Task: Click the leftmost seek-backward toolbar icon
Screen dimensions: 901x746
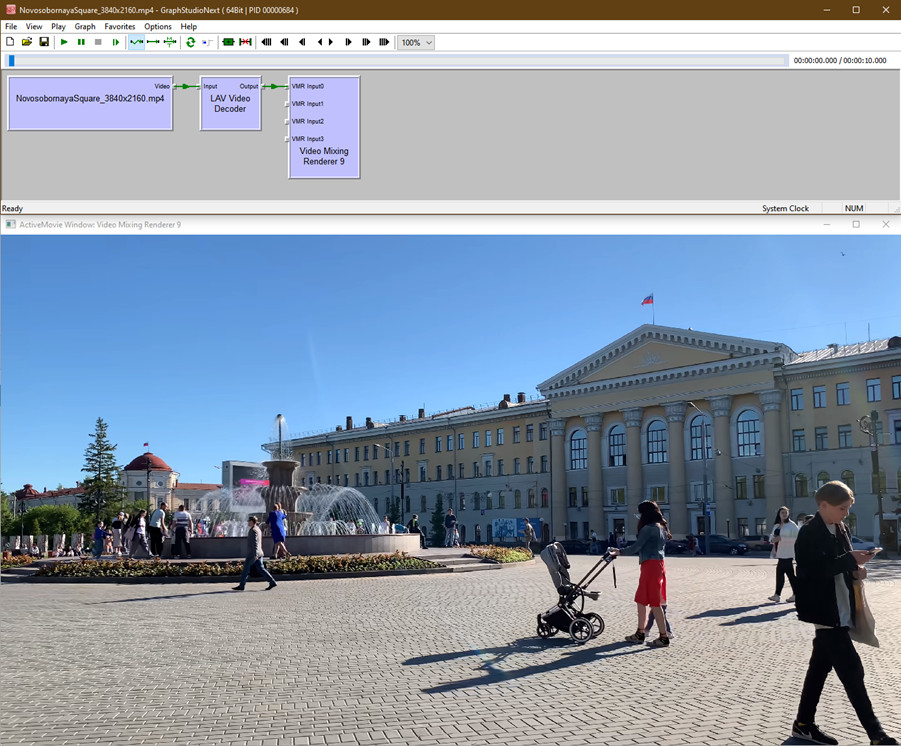Action: tap(266, 42)
